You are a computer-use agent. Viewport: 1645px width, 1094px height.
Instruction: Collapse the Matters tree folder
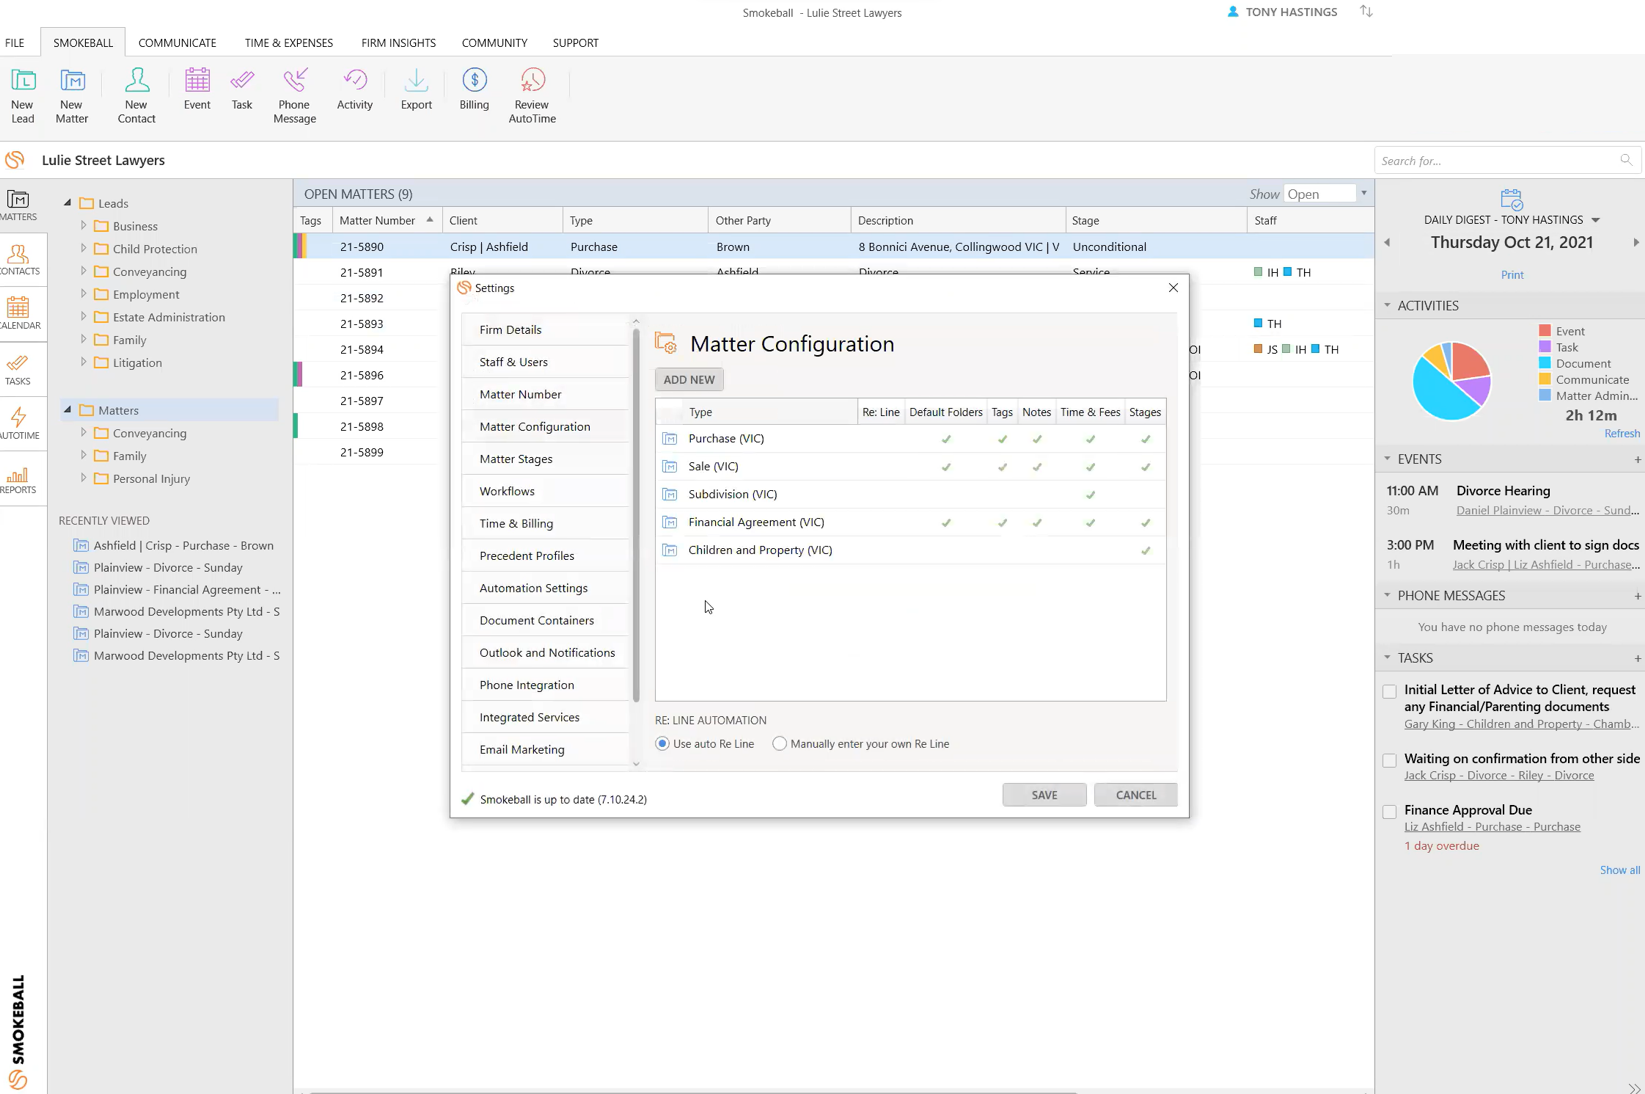[x=68, y=410]
